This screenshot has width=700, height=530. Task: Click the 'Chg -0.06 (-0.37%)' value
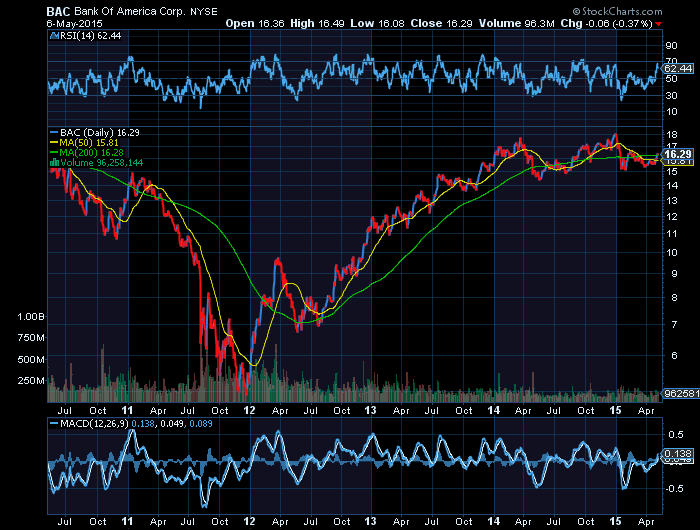tap(607, 24)
